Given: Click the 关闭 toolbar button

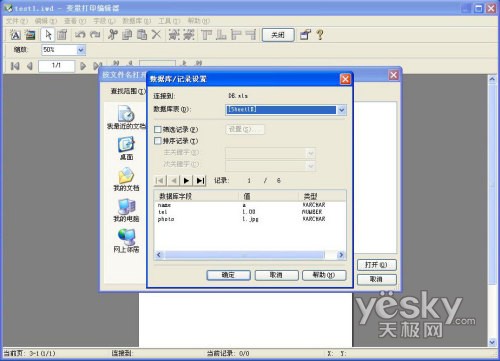Looking at the screenshot, I should click(278, 35).
